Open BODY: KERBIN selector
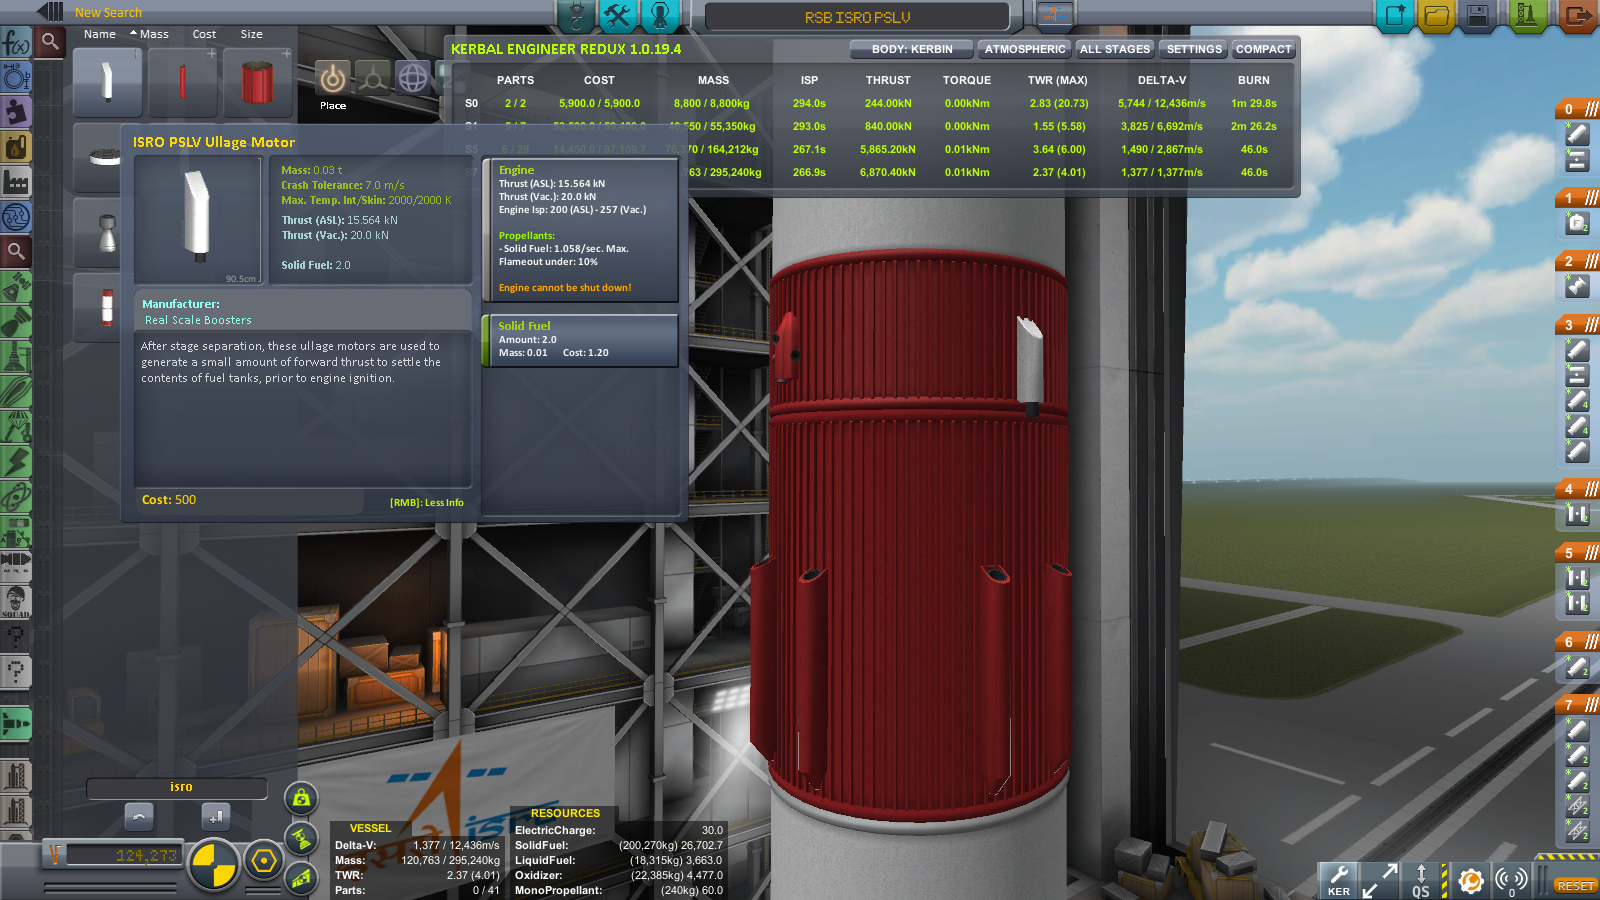 (x=911, y=49)
